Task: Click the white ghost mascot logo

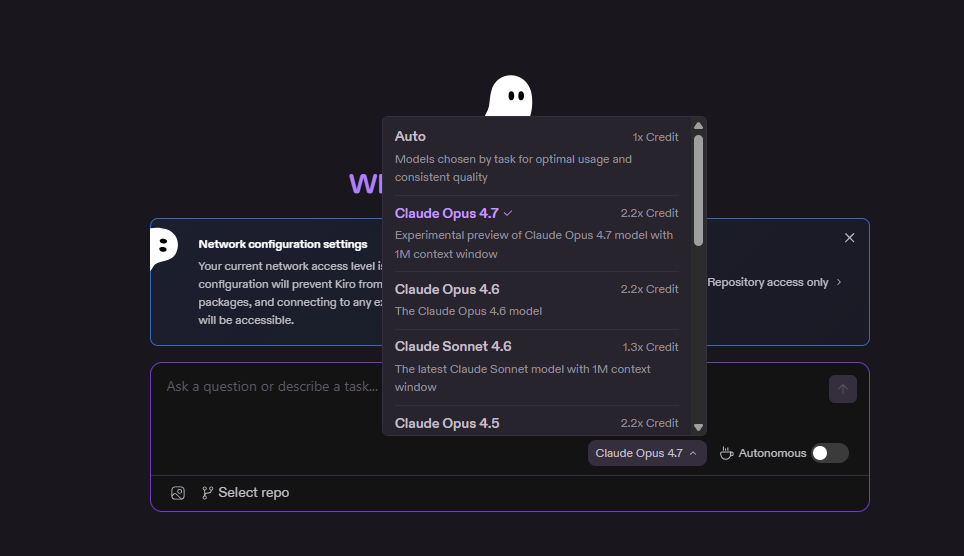Action: click(510, 96)
